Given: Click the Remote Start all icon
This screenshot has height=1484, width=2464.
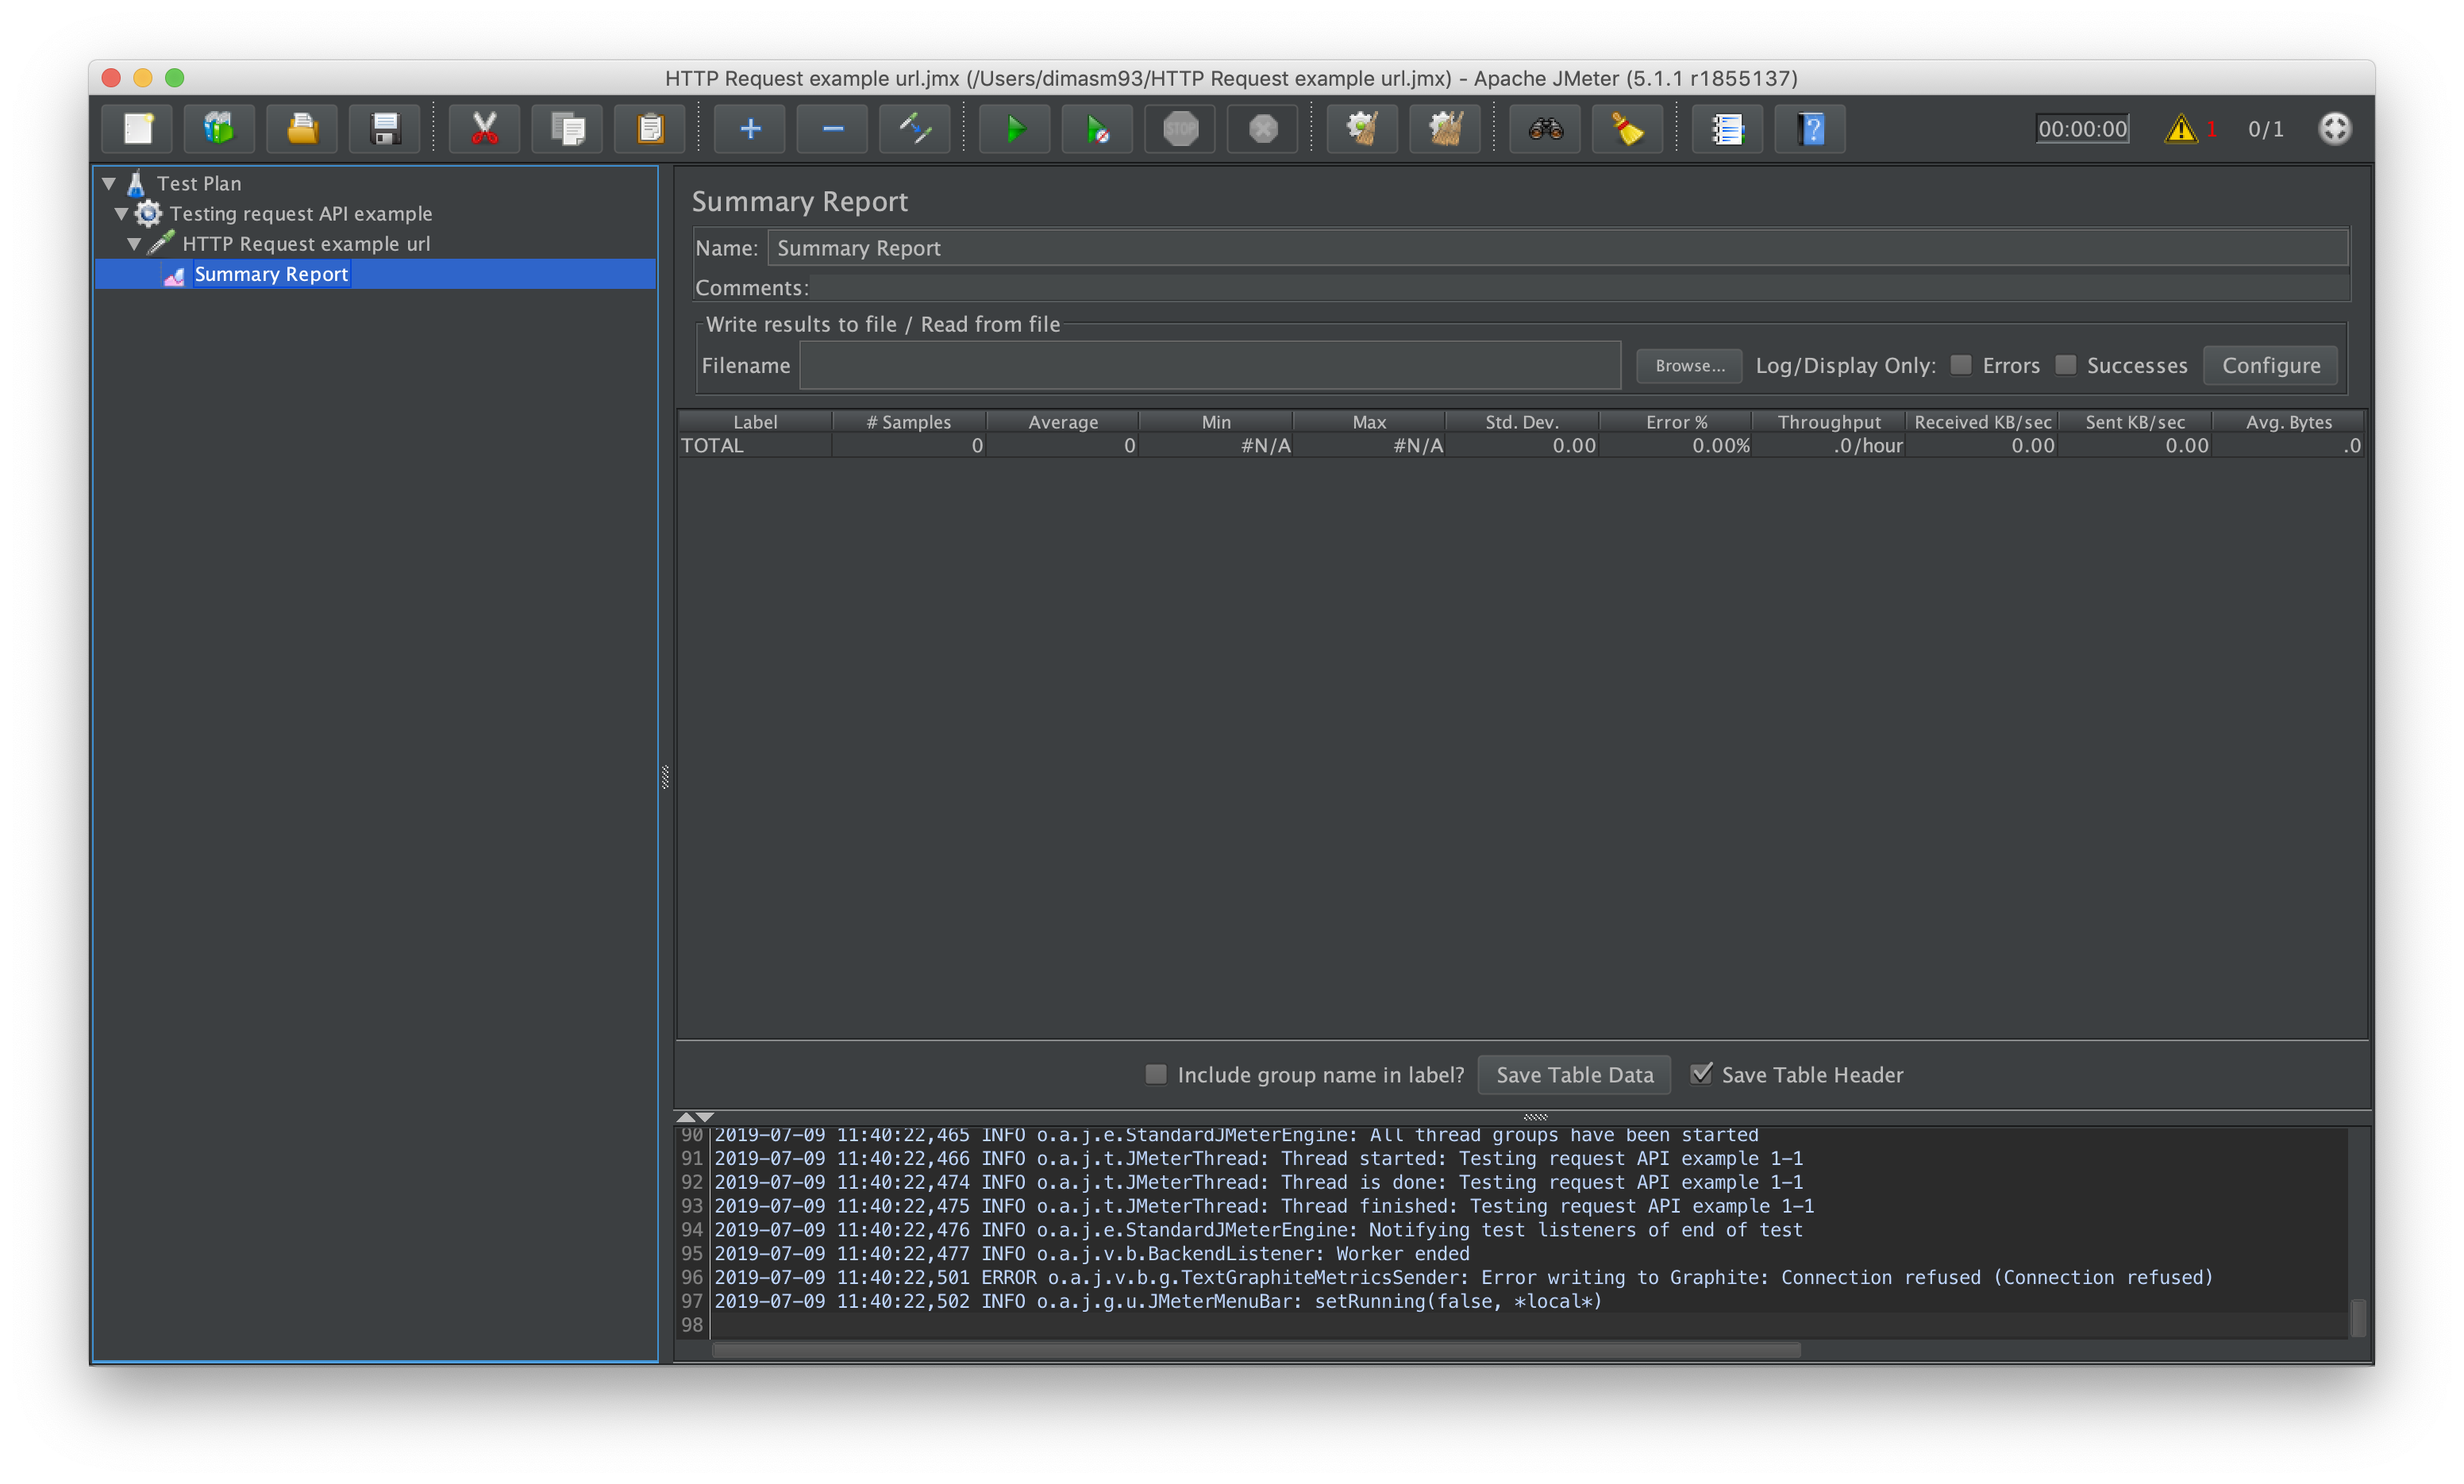Looking at the screenshot, I should point(1089,127).
